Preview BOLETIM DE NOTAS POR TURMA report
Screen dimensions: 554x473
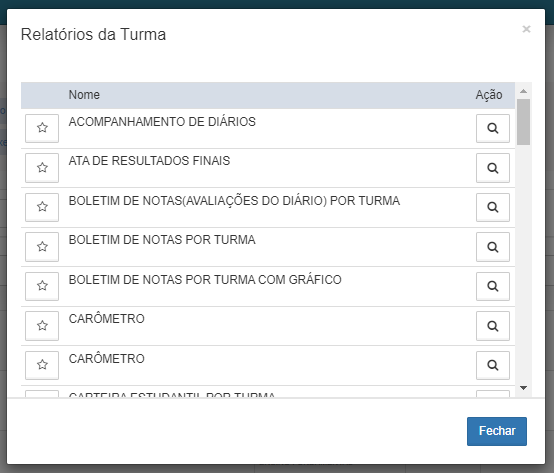[x=493, y=247]
